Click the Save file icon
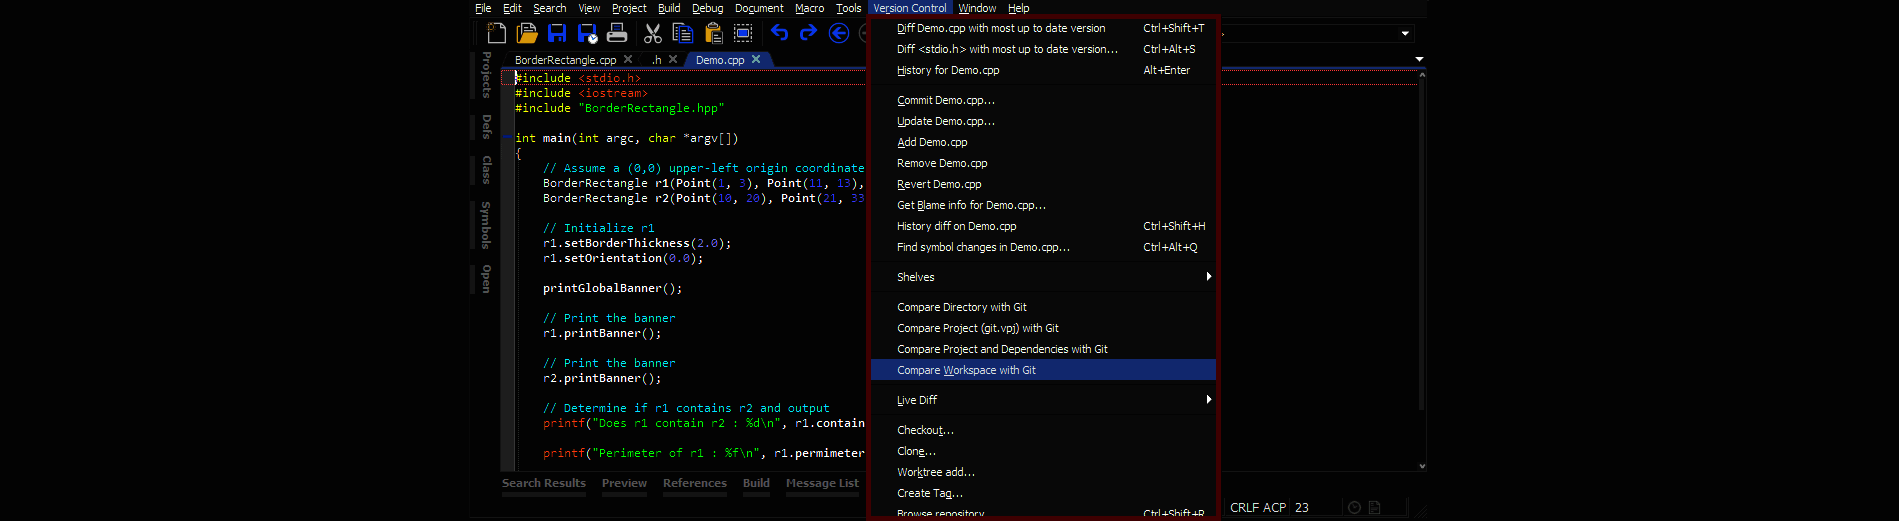This screenshot has height=521, width=1899. pyautogui.click(x=557, y=33)
